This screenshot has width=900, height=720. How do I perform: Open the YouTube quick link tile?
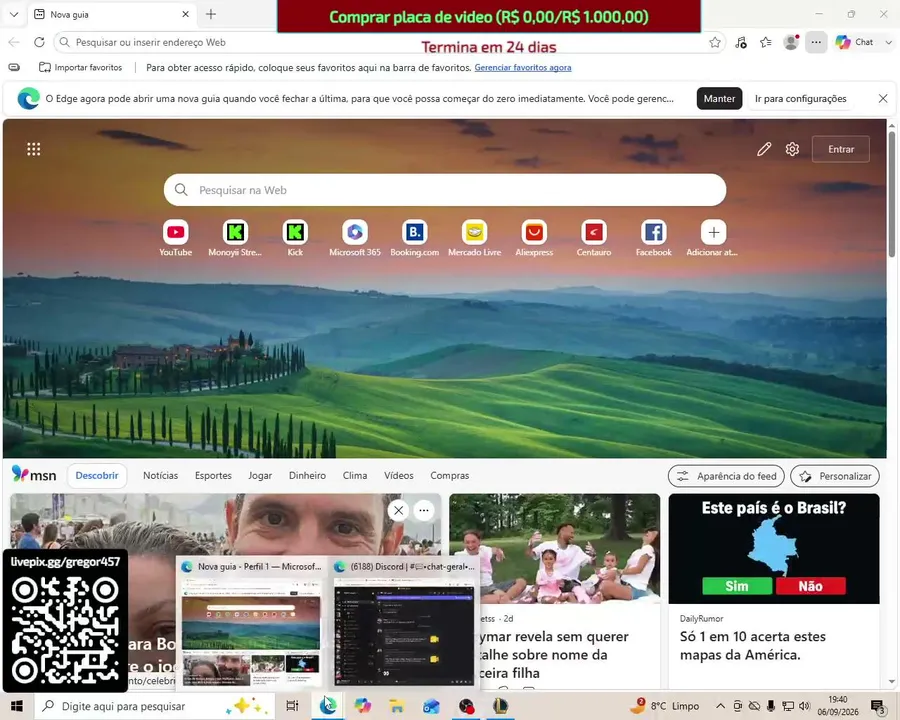[176, 238]
